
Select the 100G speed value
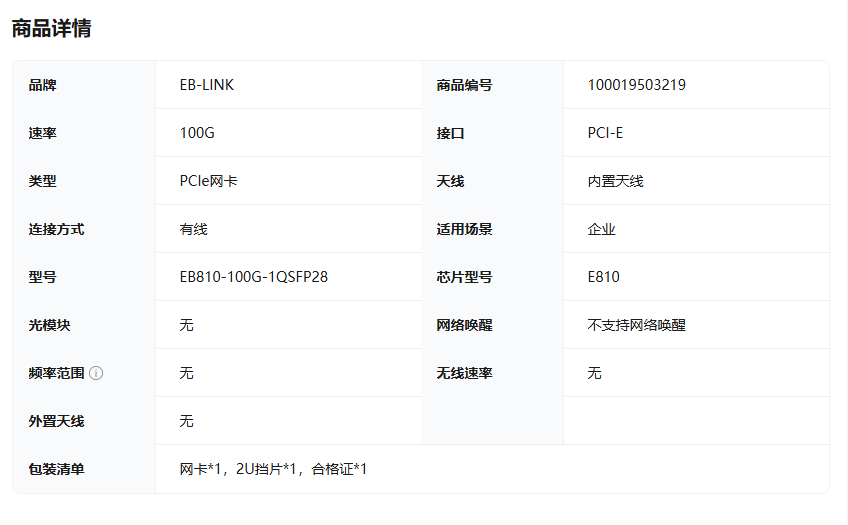coord(197,133)
